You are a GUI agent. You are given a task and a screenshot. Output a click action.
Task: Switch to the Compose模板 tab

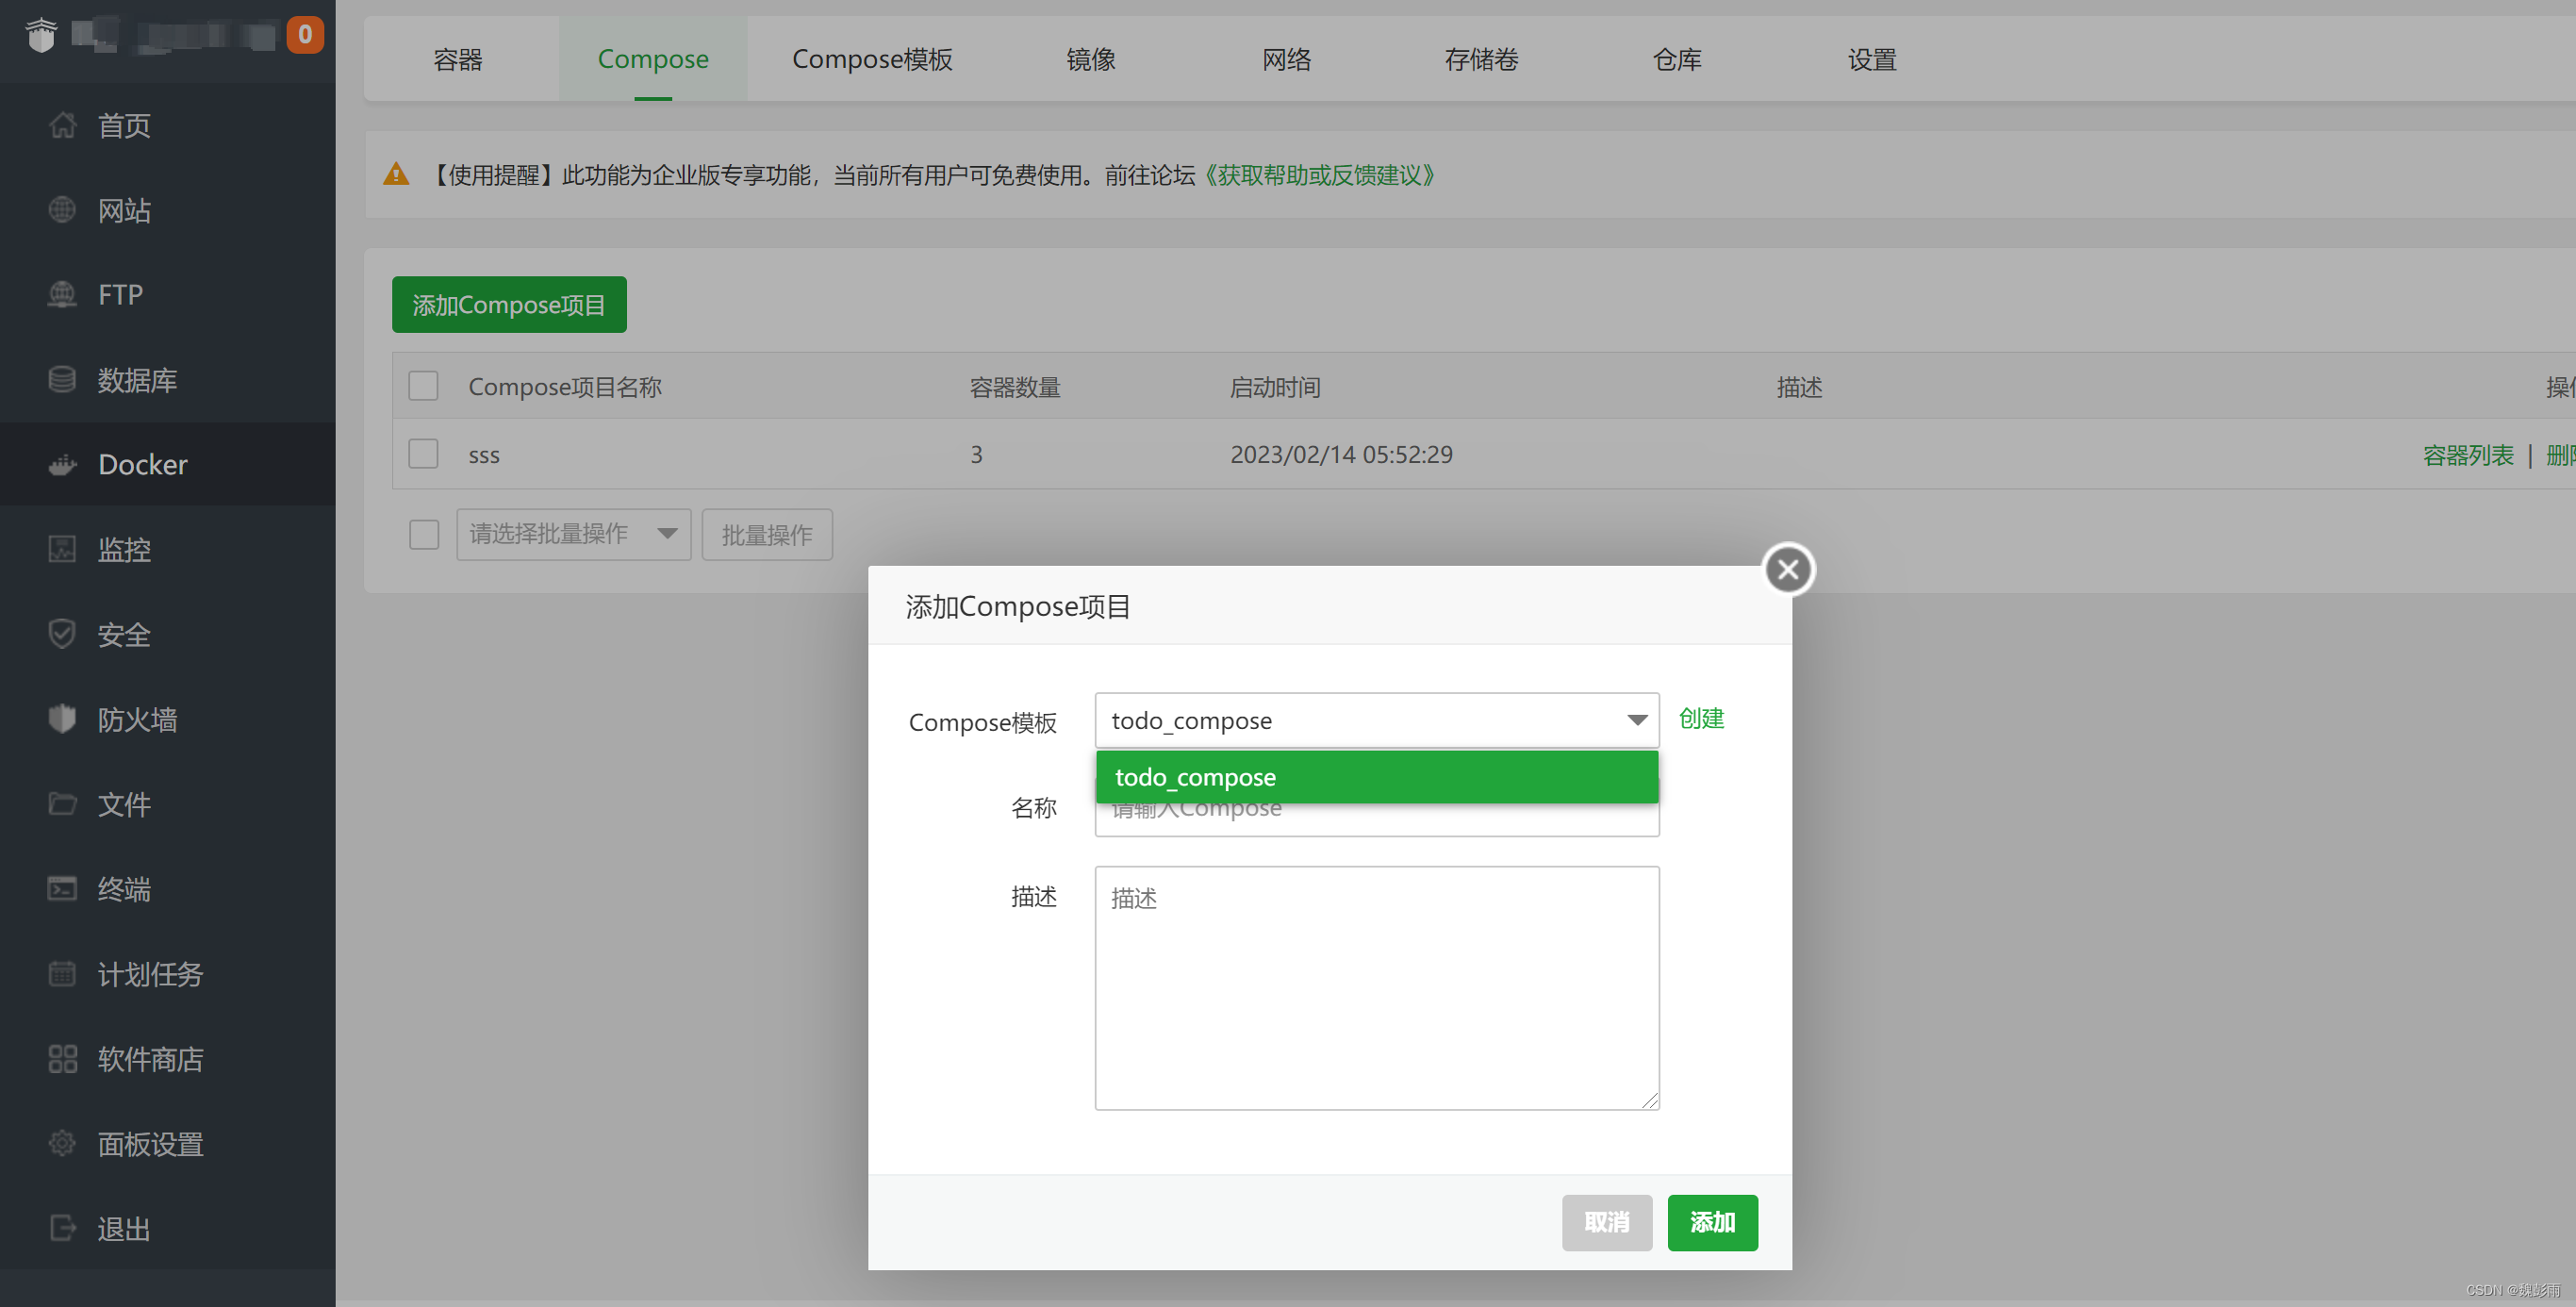tap(872, 59)
